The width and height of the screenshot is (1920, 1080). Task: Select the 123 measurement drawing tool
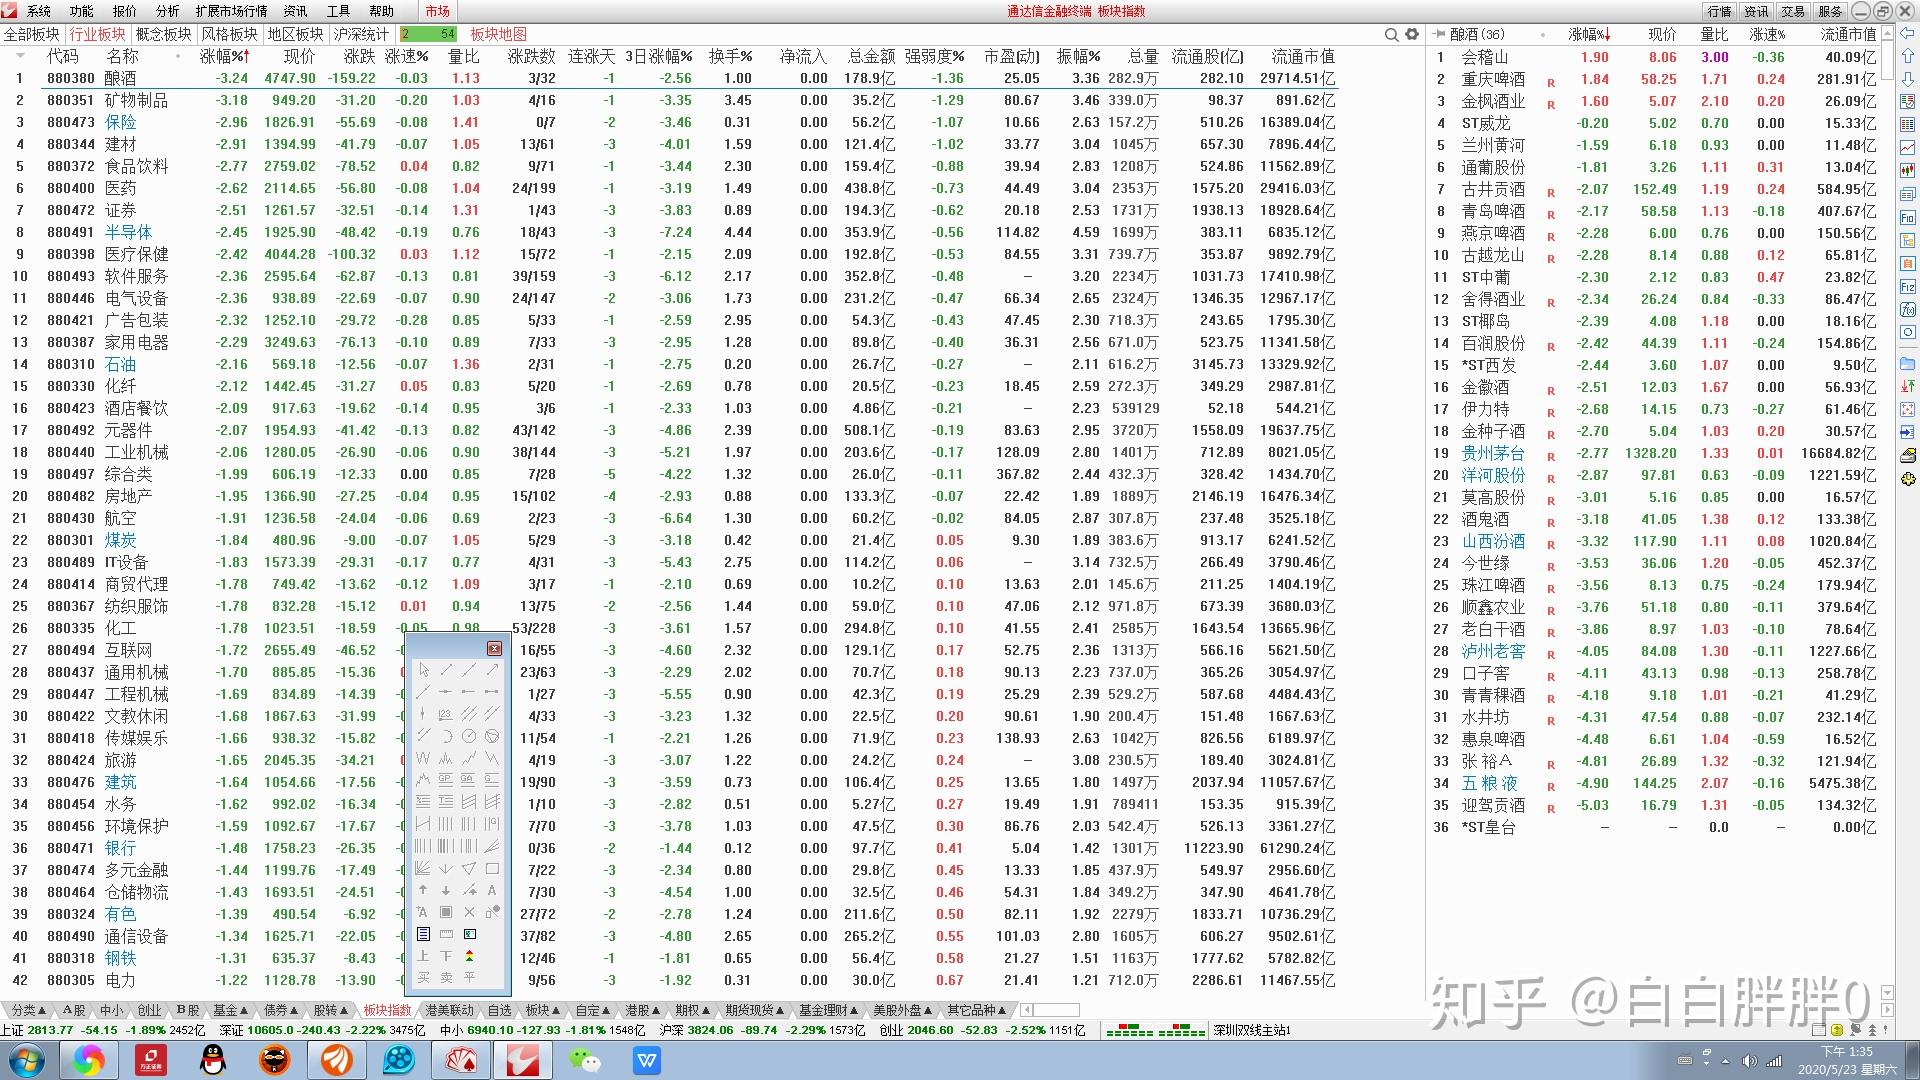(x=446, y=714)
